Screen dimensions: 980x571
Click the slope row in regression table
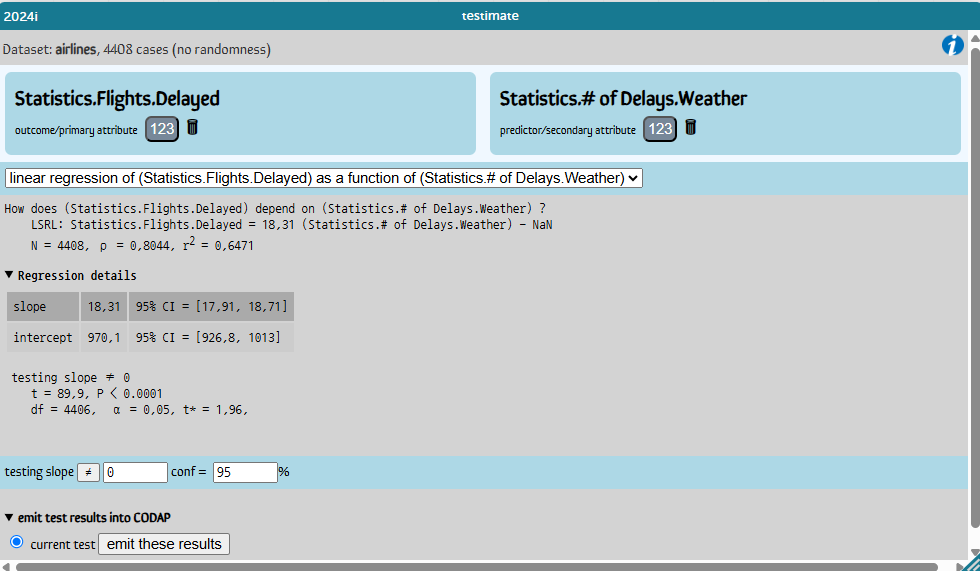[150, 307]
